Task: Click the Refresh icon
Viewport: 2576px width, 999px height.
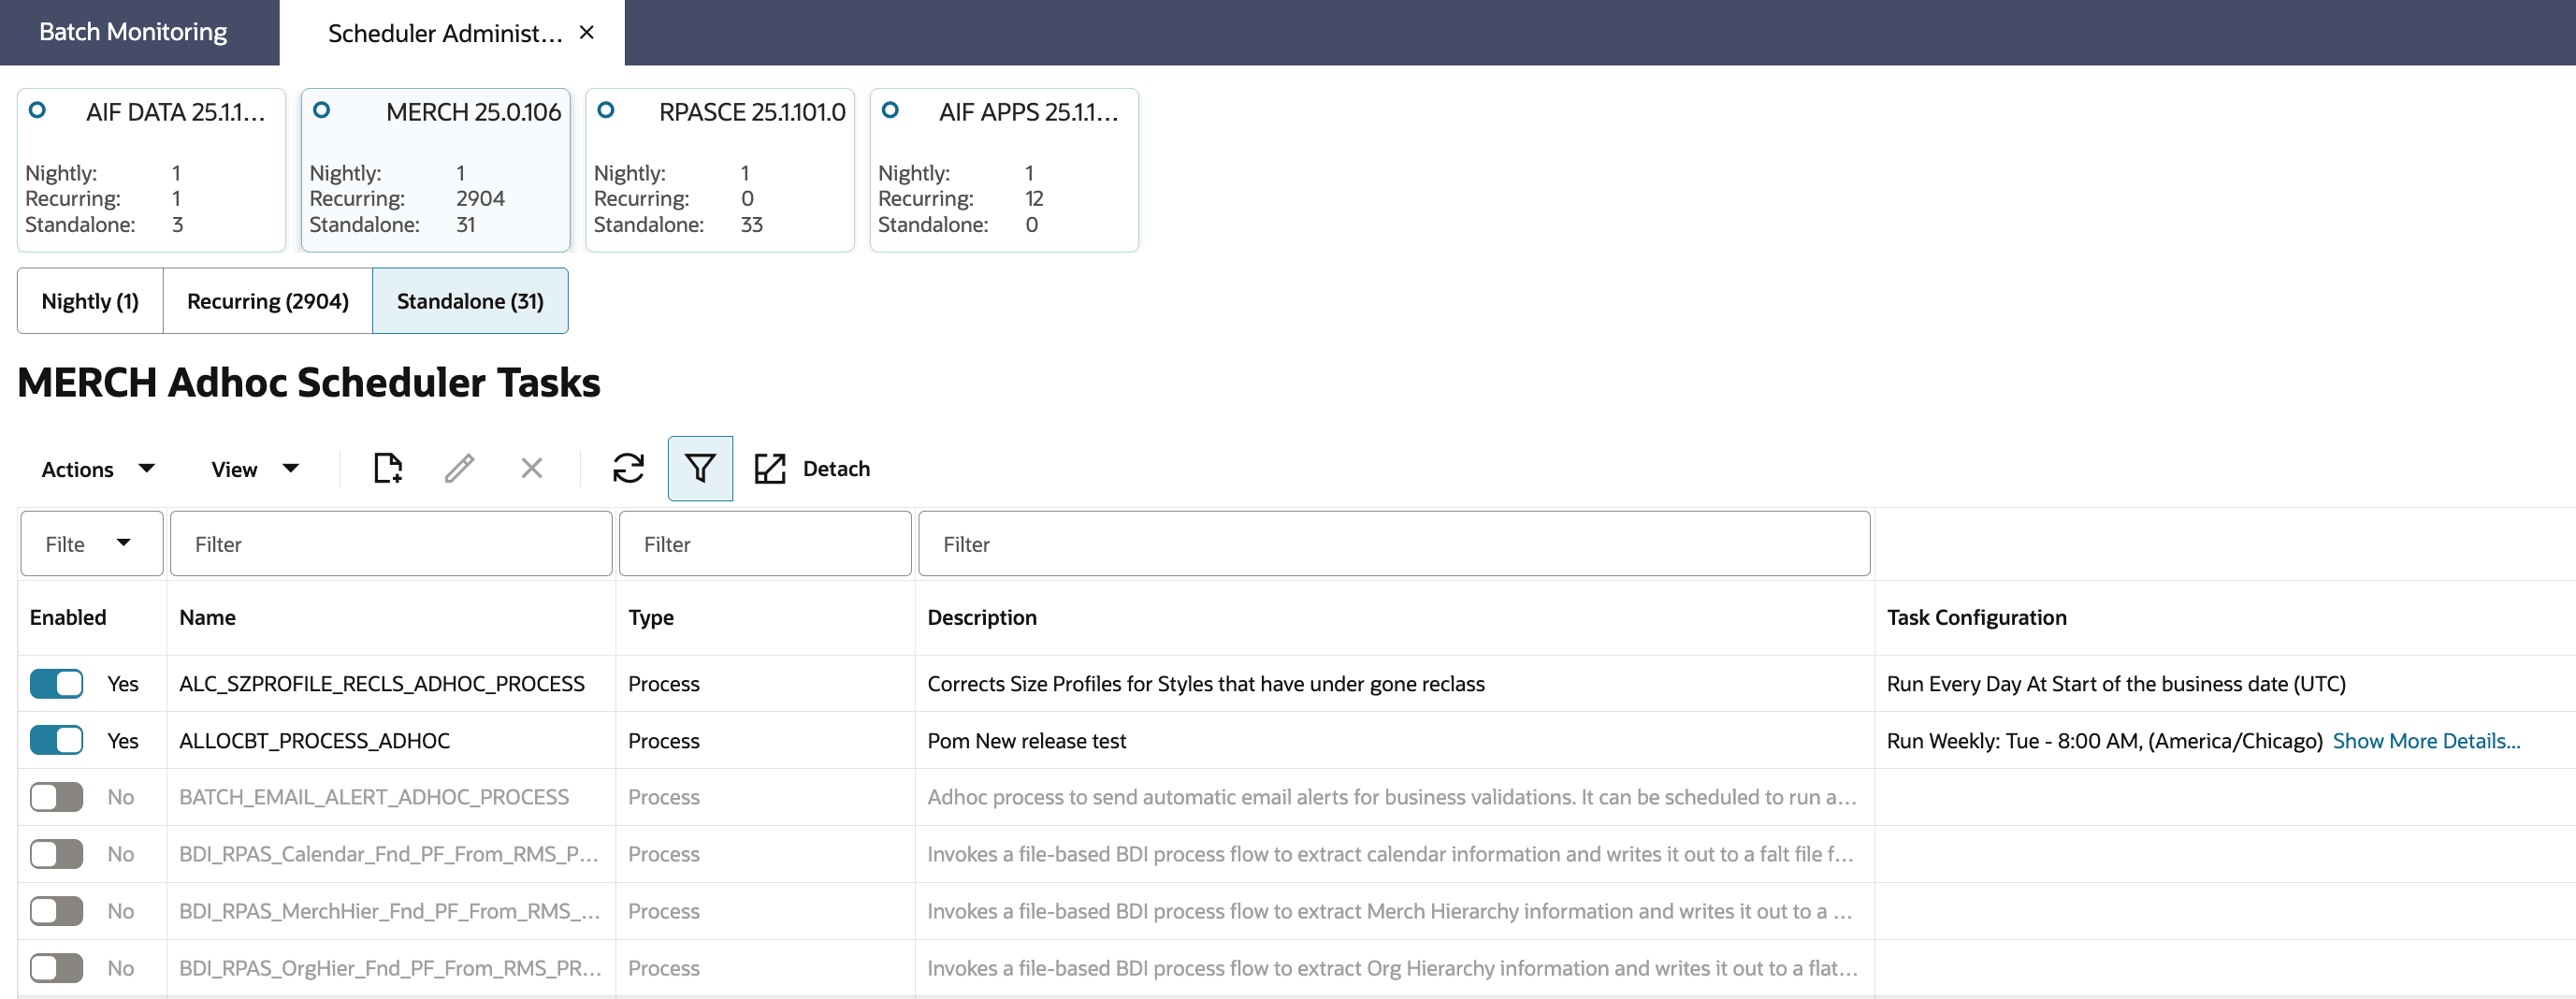Action: click(628, 468)
